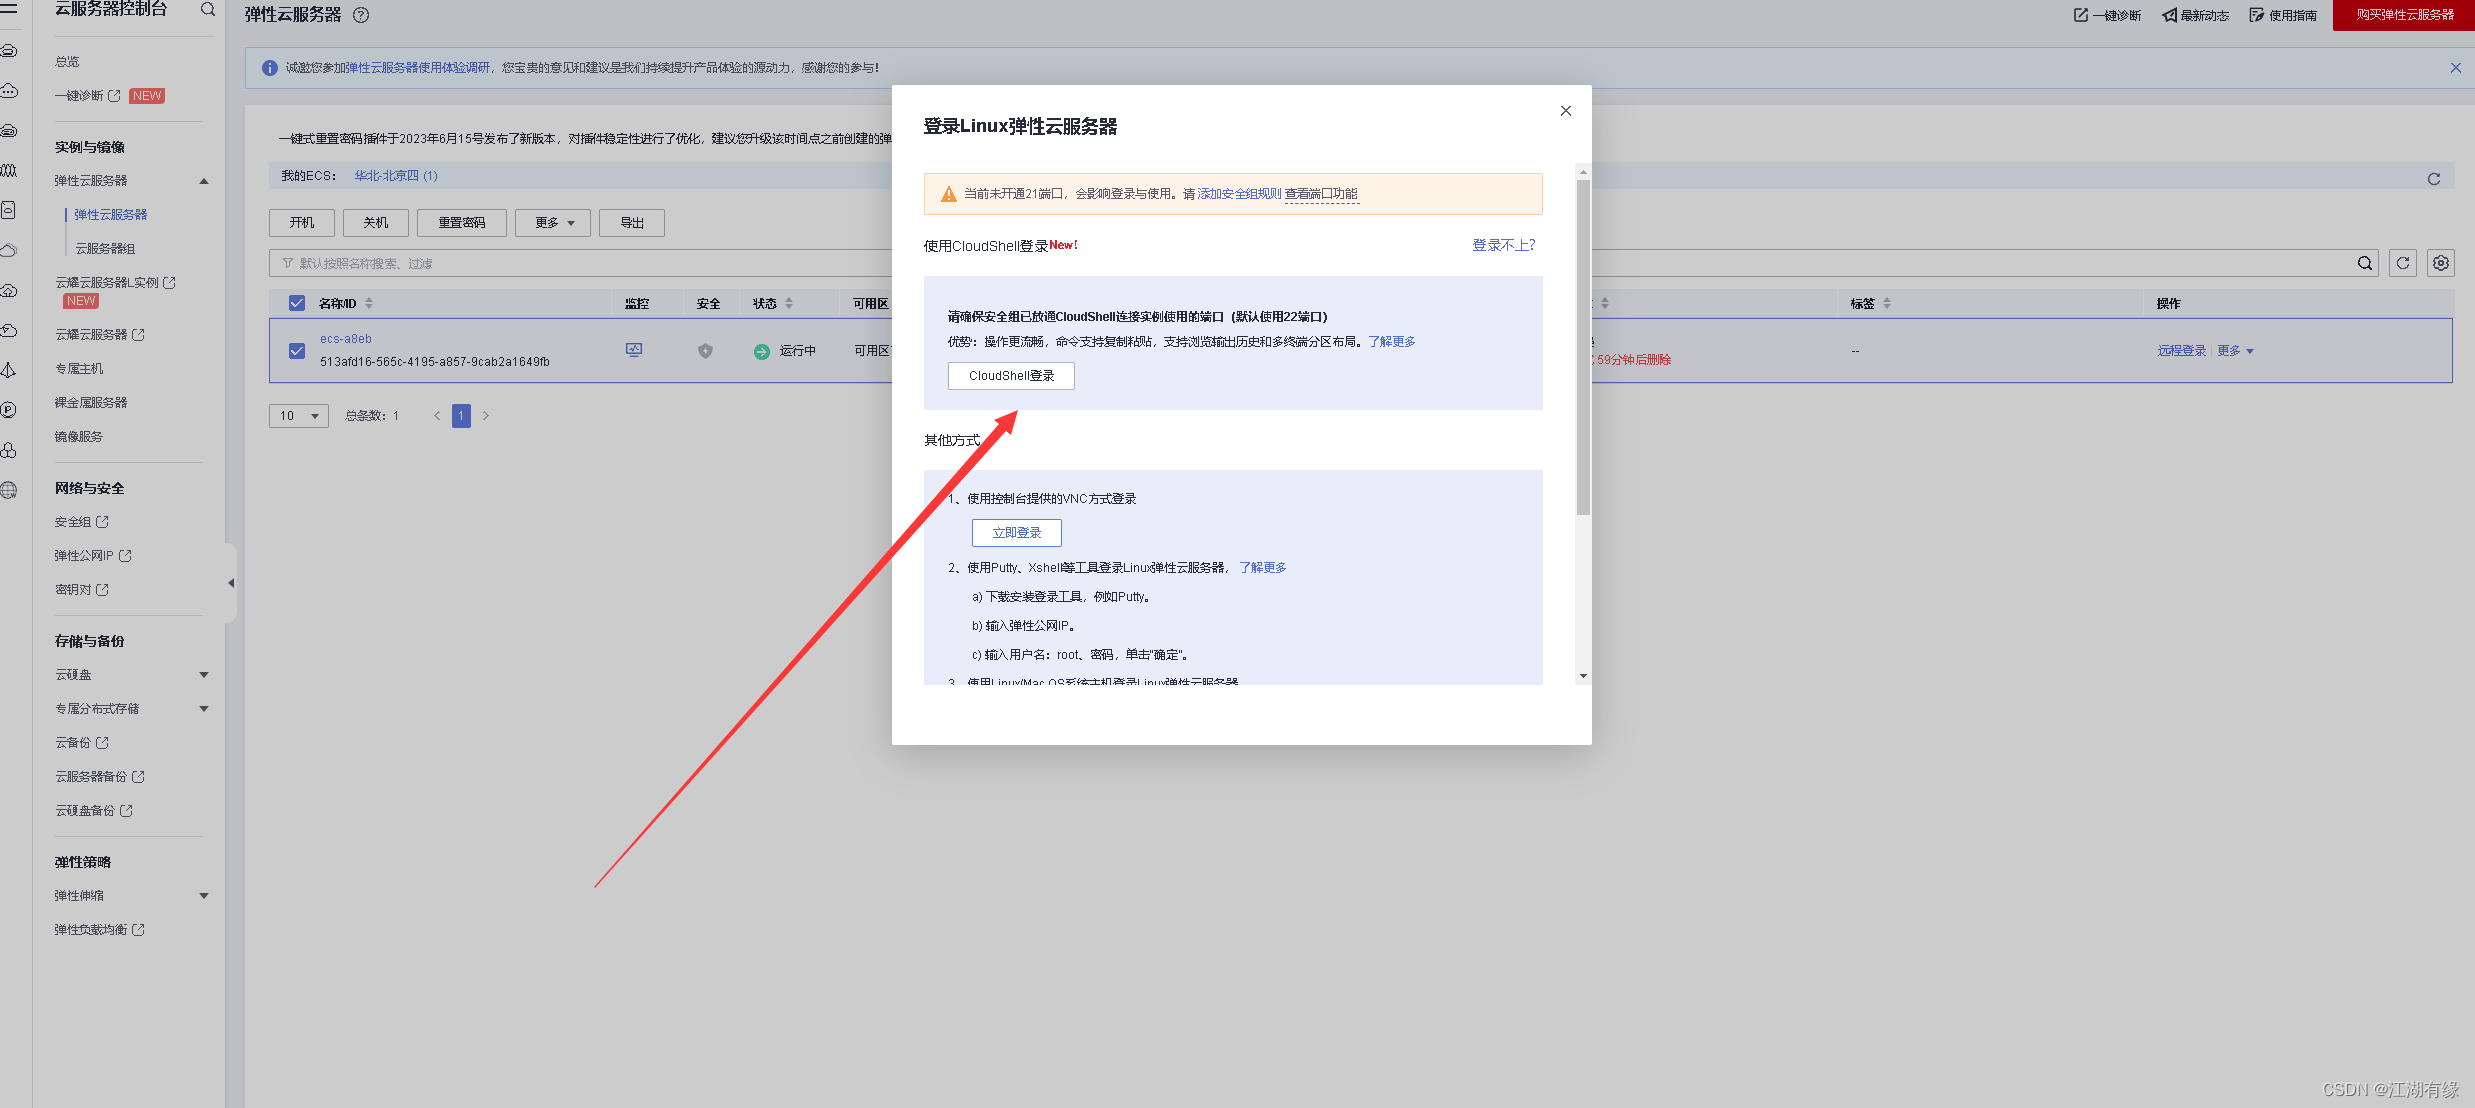Image resolution: width=2475 pixels, height=1108 pixels.
Task: Click the refresh icon beside the search bar
Action: point(2403,263)
